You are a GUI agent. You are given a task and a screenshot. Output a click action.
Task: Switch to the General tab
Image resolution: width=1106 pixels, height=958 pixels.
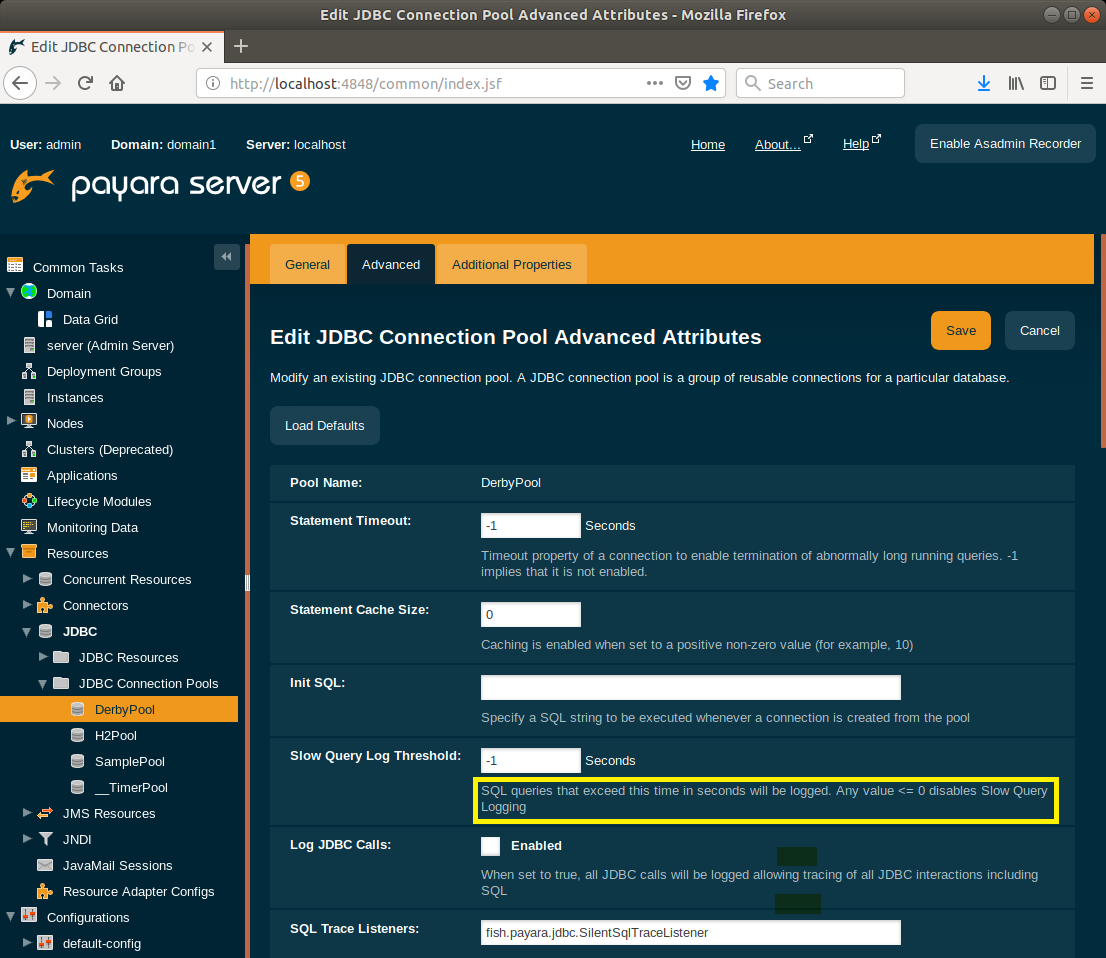tap(307, 265)
